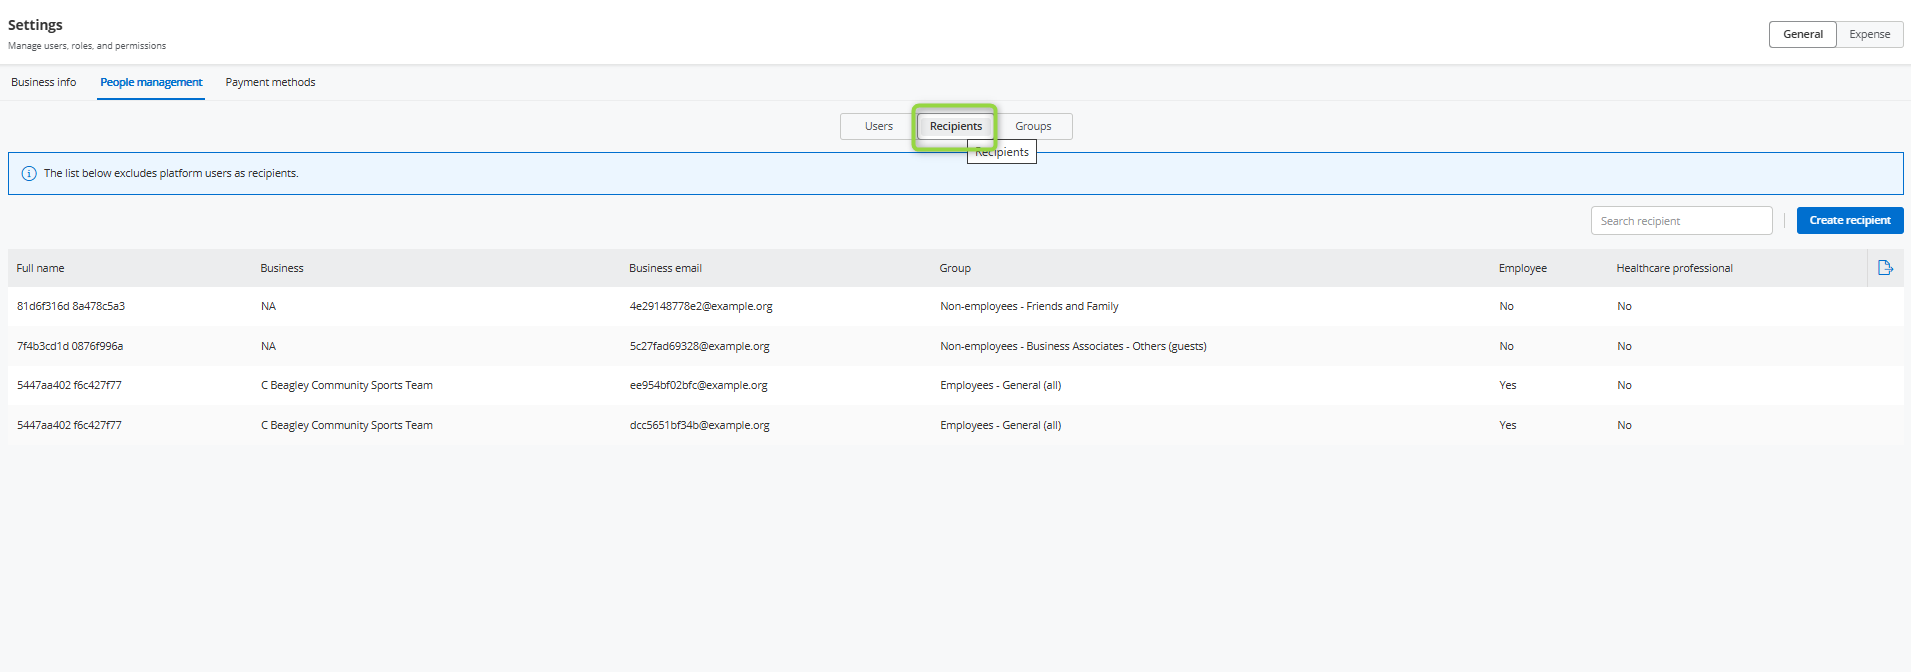Click the Business column header
Viewport: 1911px width, 672px height.
[282, 268]
